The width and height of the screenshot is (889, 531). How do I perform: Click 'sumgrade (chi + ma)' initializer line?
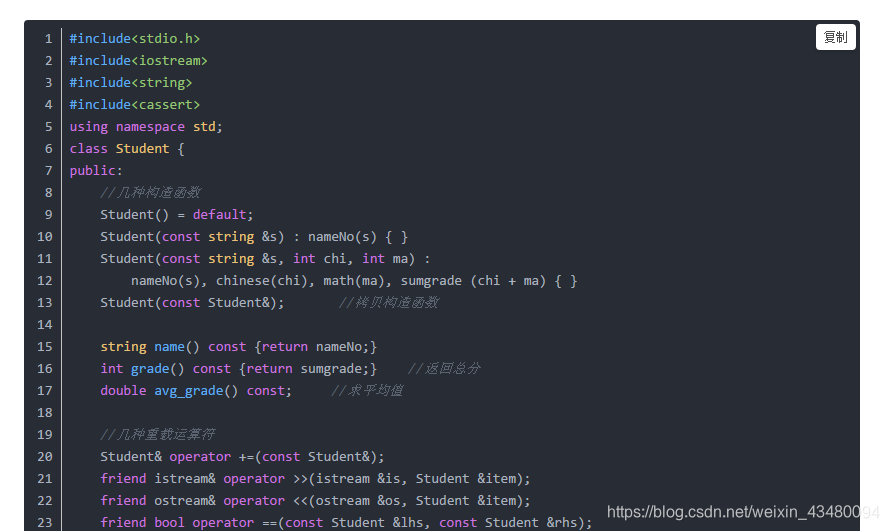(354, 281)
